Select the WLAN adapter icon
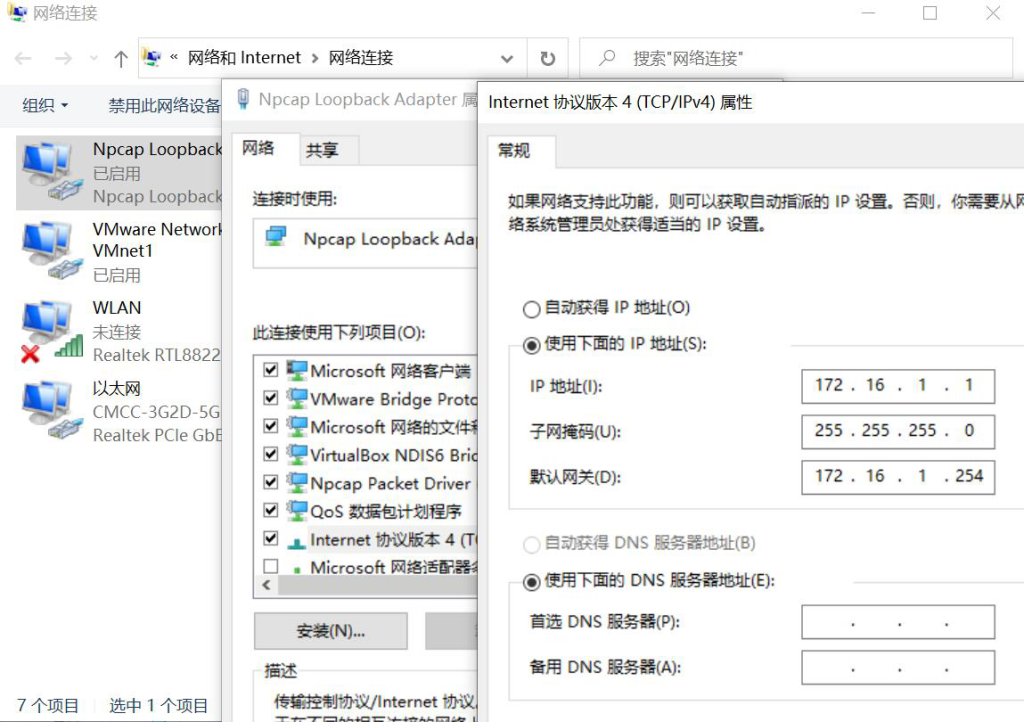This screenshot has height=722, width=1024. pyautogui.click(x=52, y=331)
